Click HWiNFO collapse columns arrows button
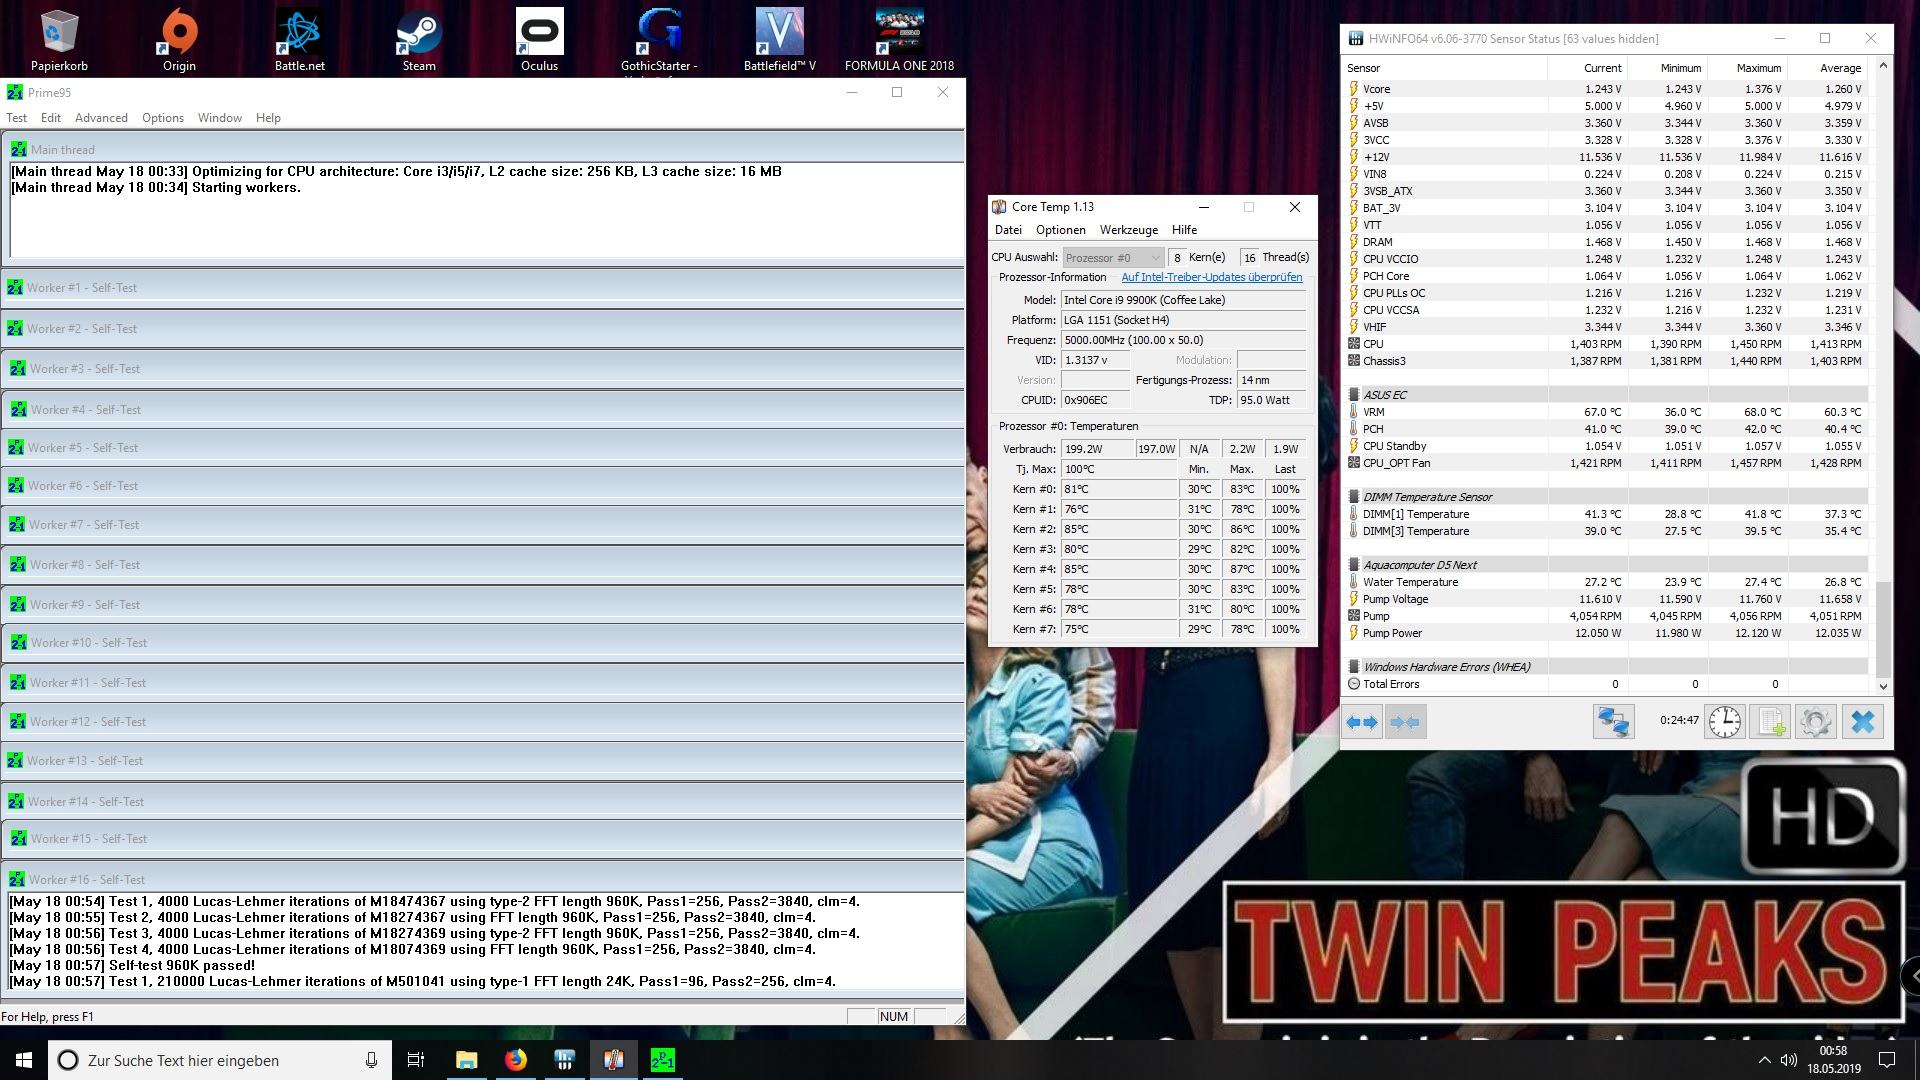Image resolution: width=1920 pixels, height=1080 pixels. click(x=1405, y=721)
